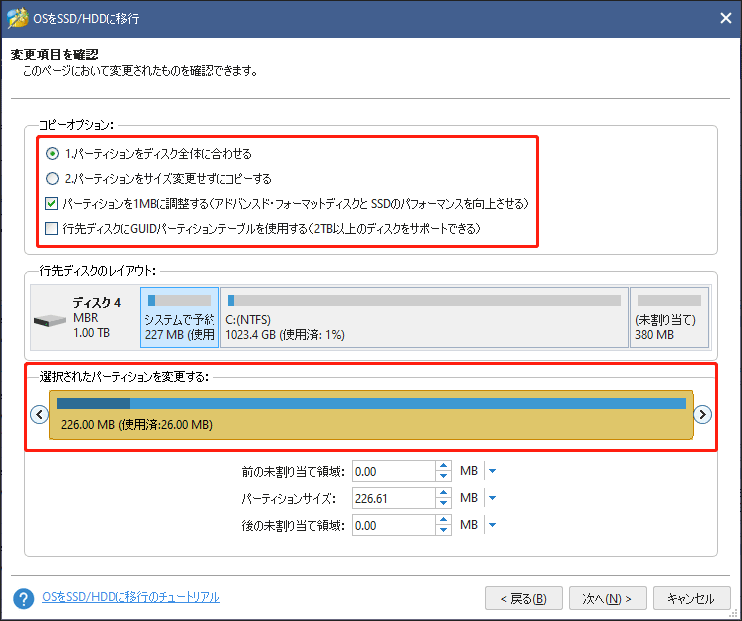Click the 戻る(B) back button
742x621 pixels.
click(523, 598)
